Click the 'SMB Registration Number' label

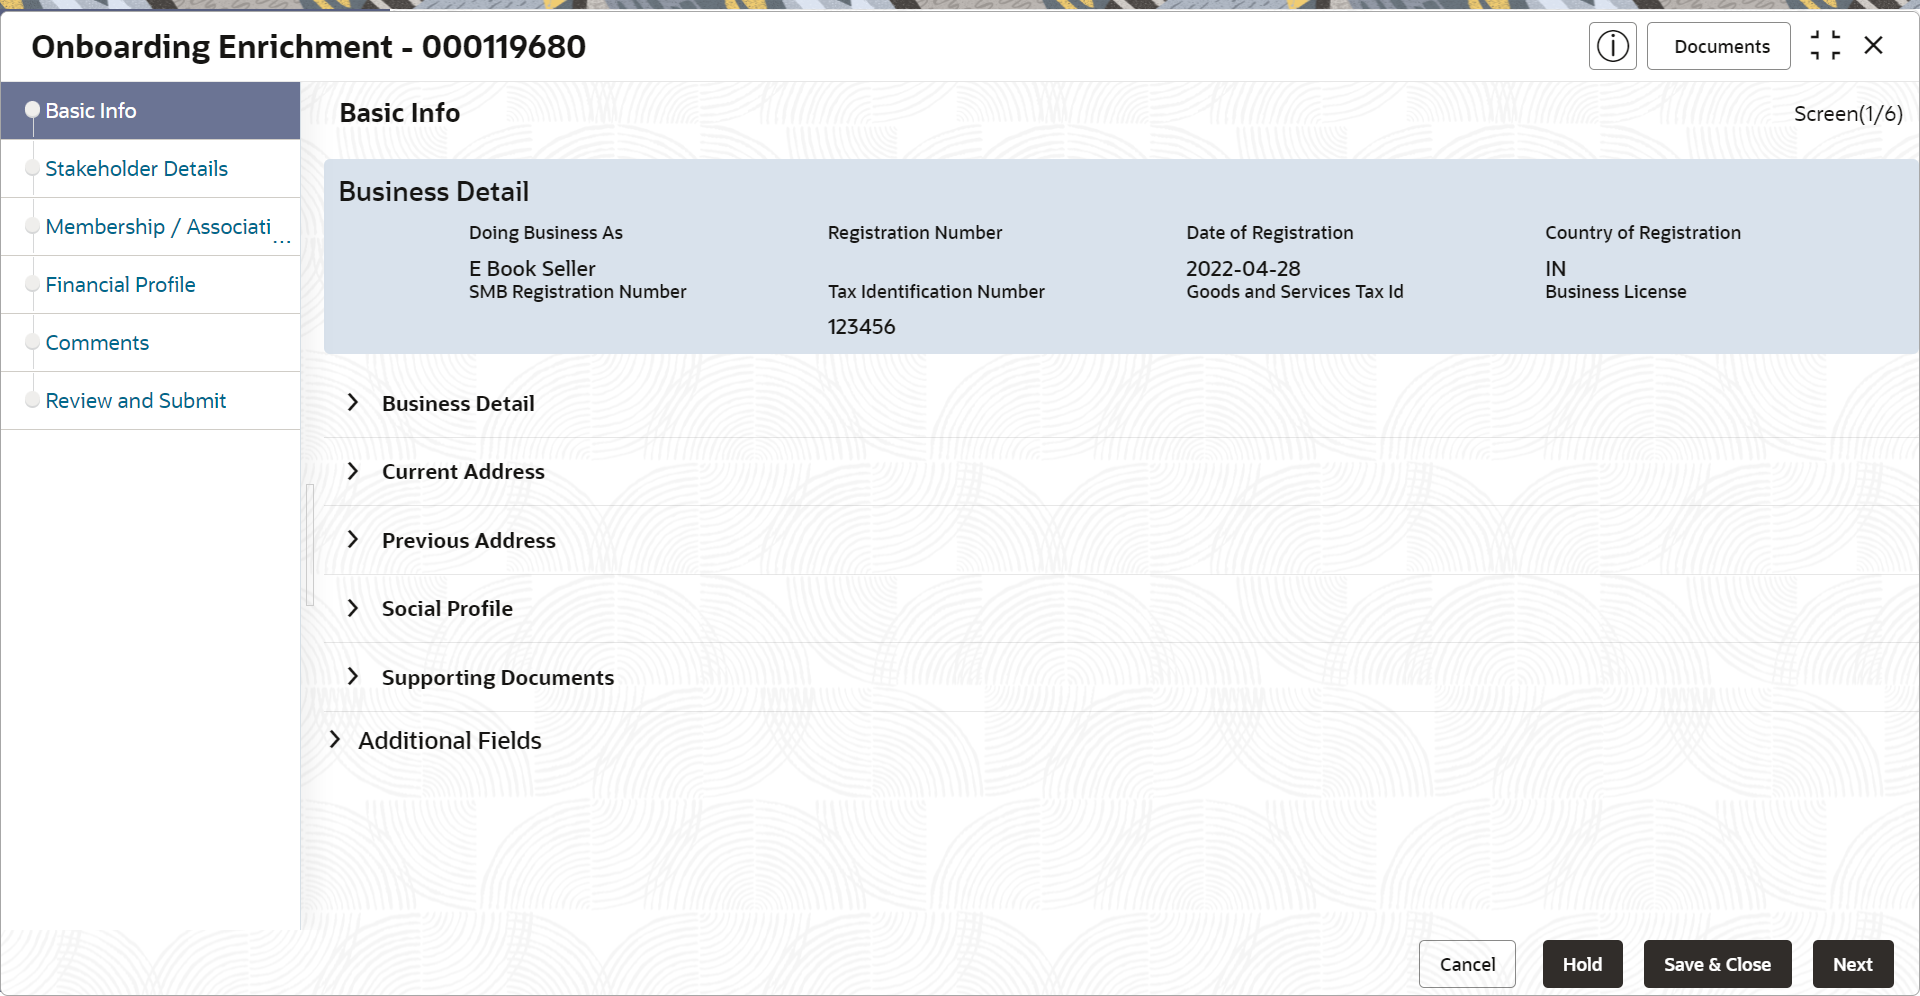pyautogui.click(x=578, y=292)
